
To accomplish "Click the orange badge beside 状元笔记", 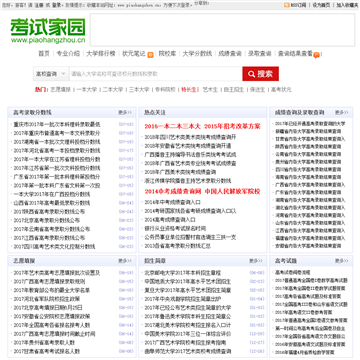I will [151, 55].
